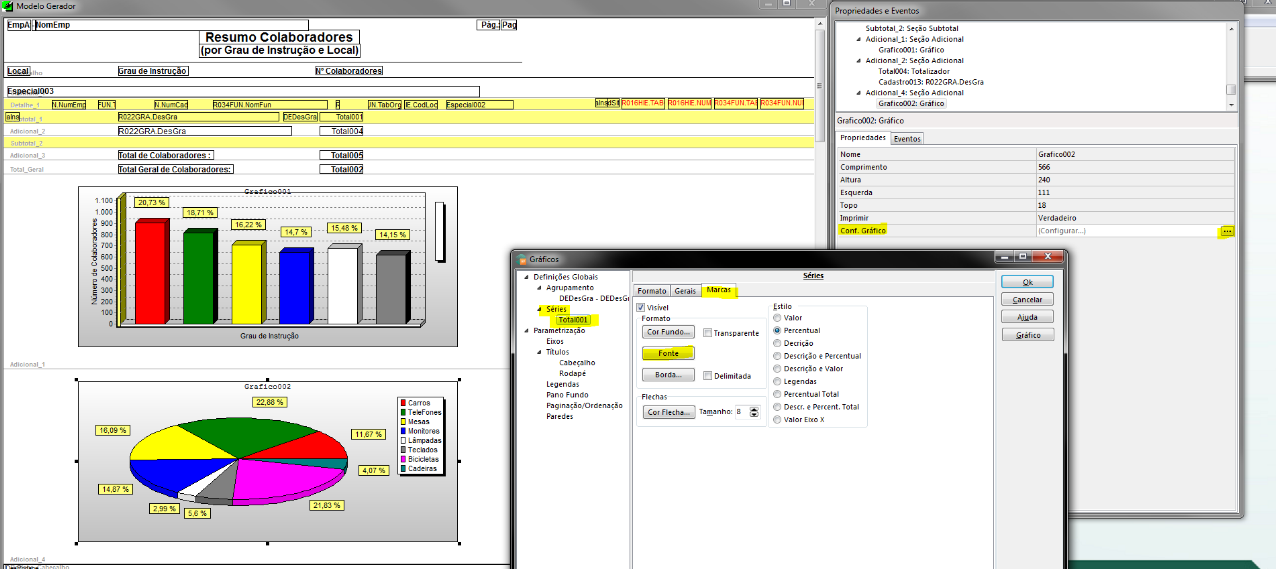Check the Delimitada checkbox
This screenshot has width=1276, height=569.
(707, 376)
